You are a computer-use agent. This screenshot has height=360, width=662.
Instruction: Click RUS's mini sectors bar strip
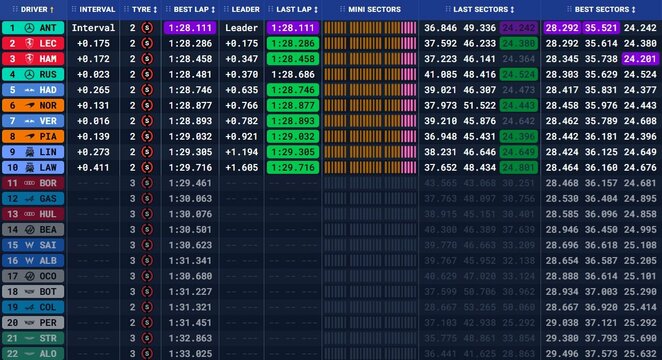(370, 75)
